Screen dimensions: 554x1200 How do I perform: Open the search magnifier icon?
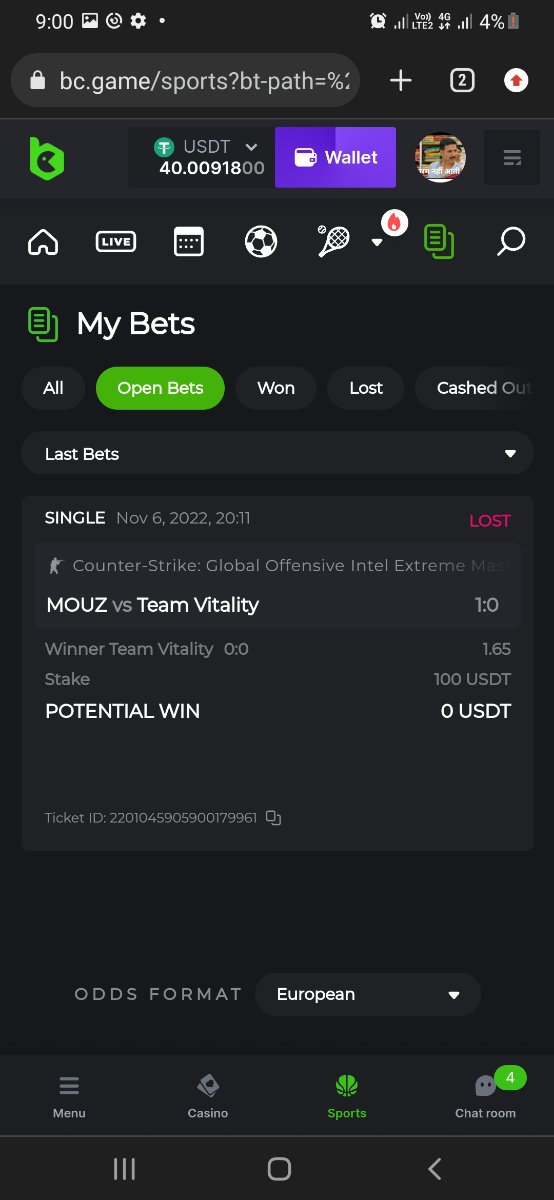511,241
